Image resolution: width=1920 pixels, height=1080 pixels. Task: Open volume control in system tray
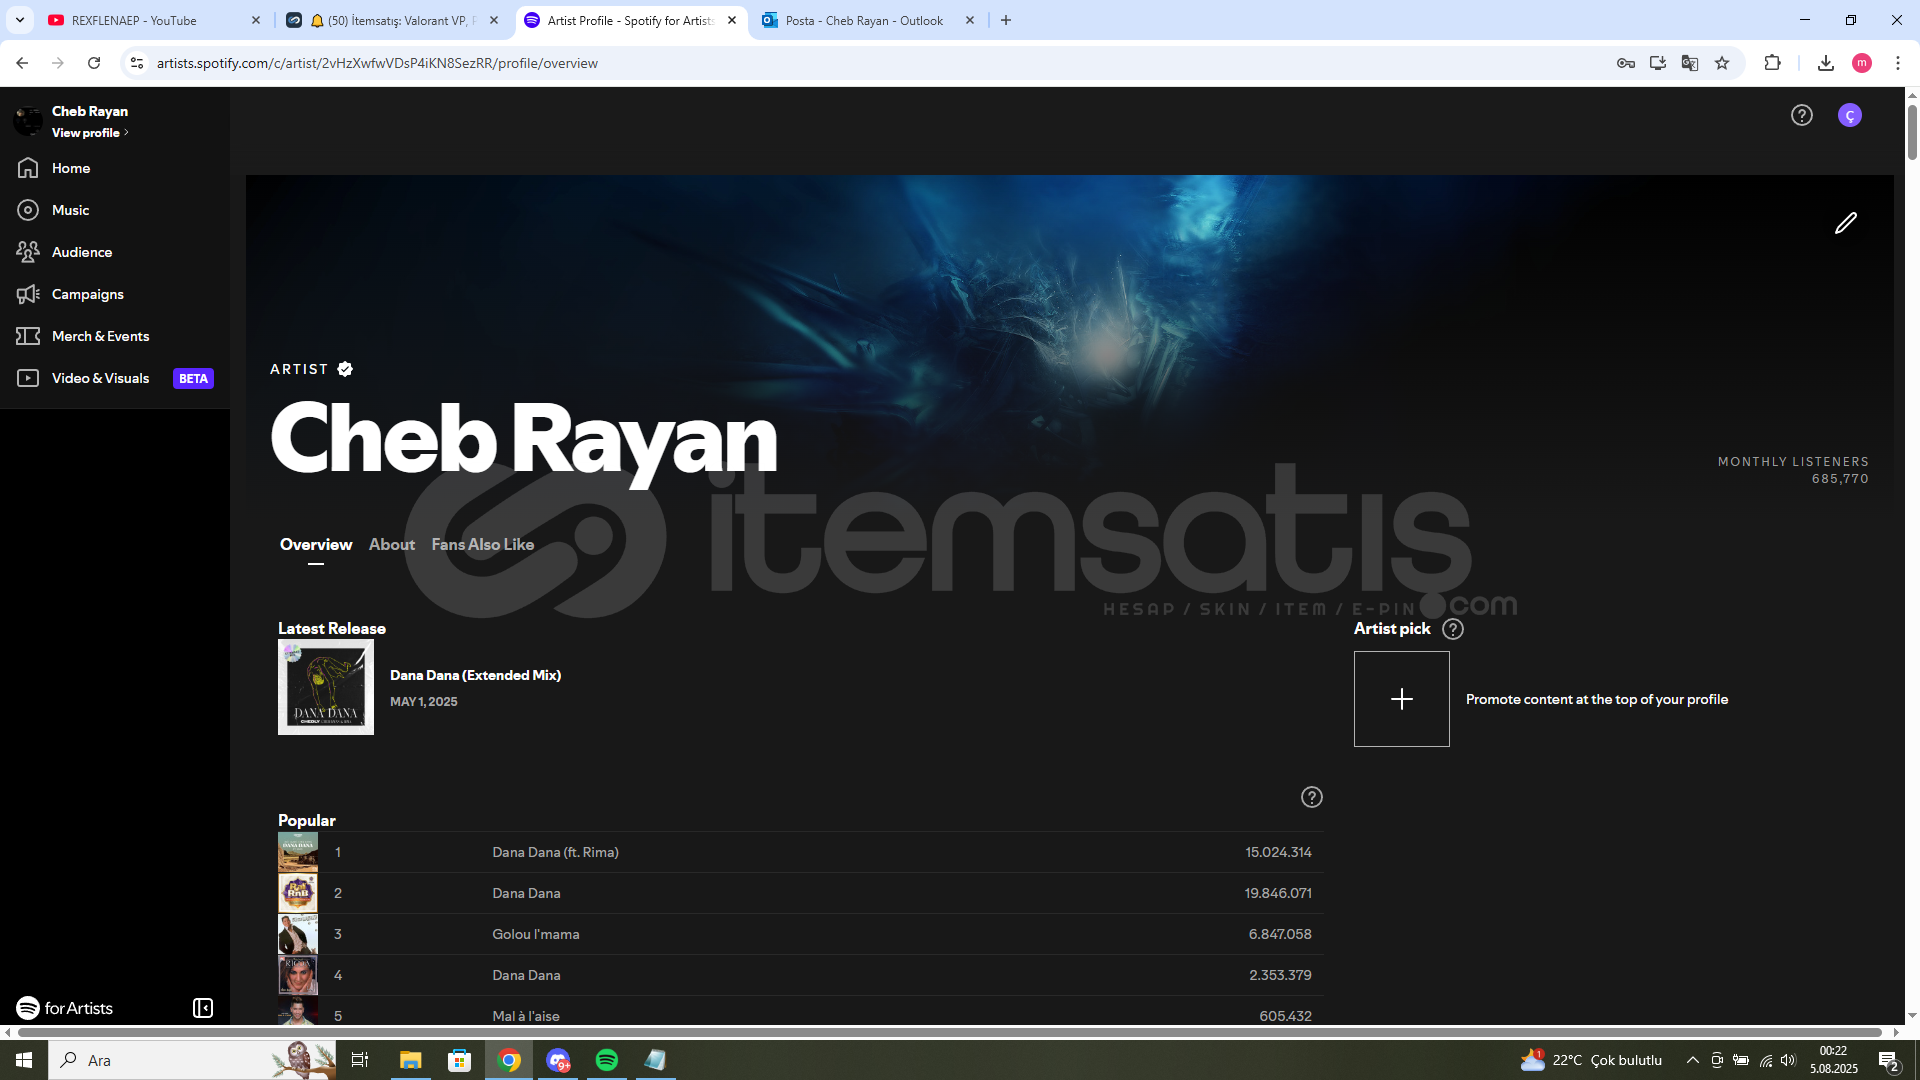click(1788, 1060)
